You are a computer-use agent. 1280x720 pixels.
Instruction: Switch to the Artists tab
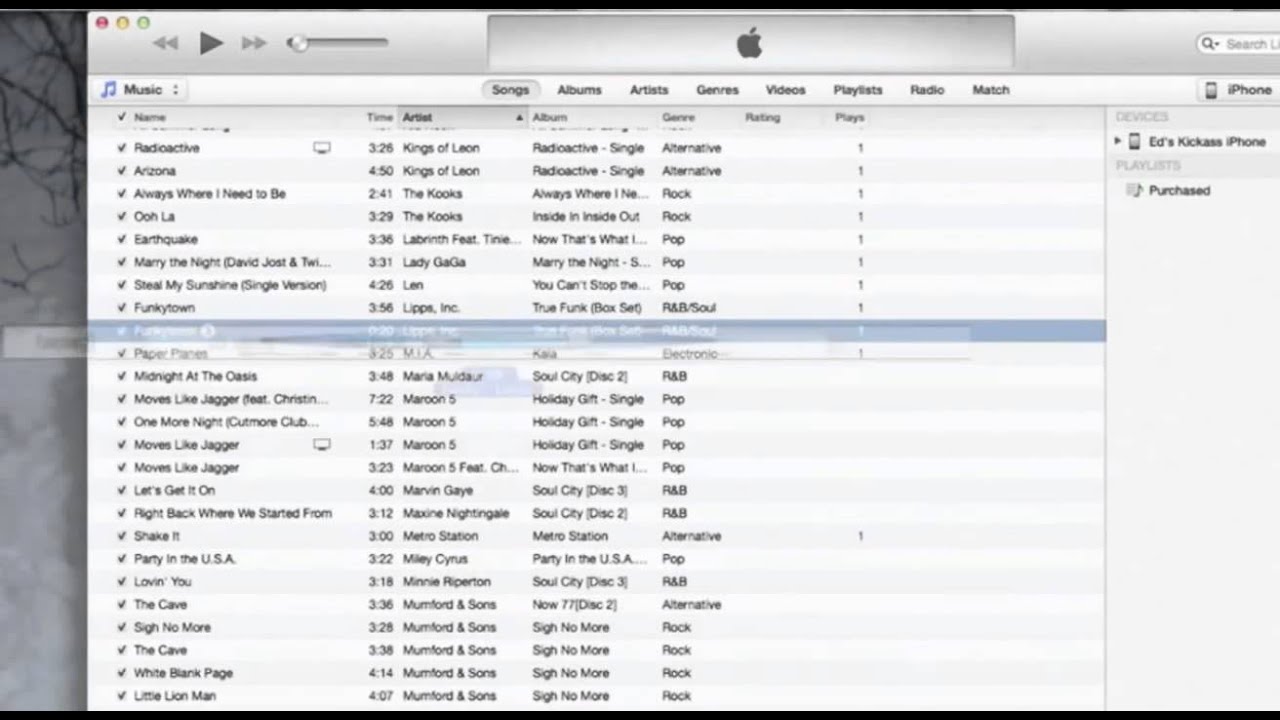tap(649, 90)
